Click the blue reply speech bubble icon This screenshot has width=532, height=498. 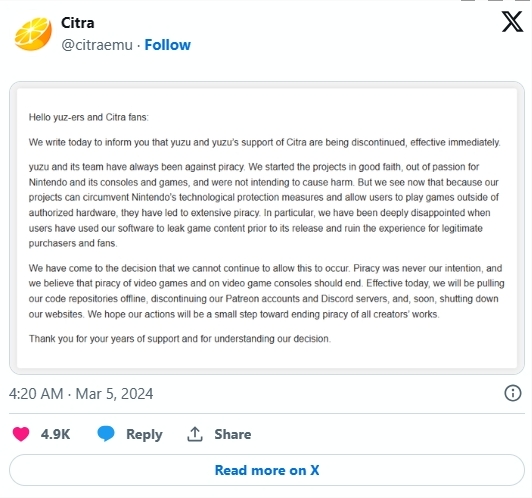[106, 434]
